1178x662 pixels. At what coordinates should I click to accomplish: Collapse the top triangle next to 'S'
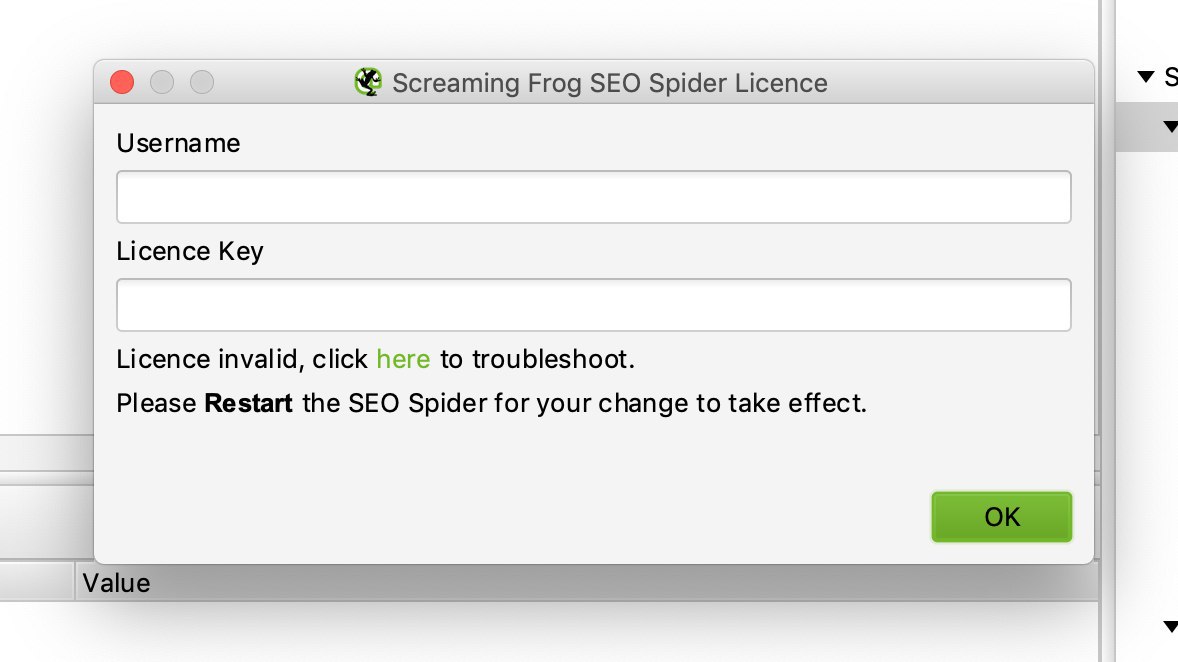[x=1146, y=76]
